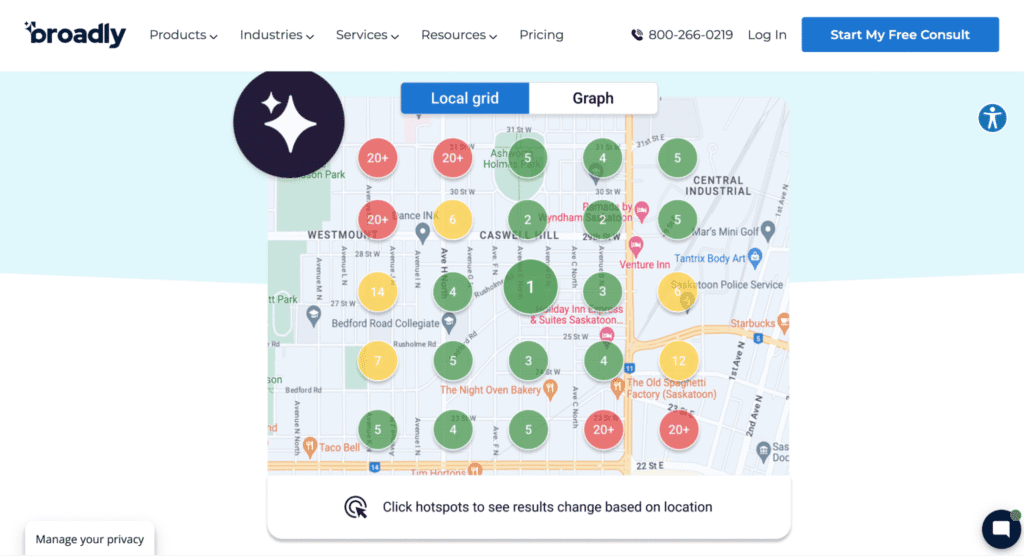Click the Ramada by Wyndham hotel pin
The width and height of the screenshot is (1024, 556).
tap(642, 210)
